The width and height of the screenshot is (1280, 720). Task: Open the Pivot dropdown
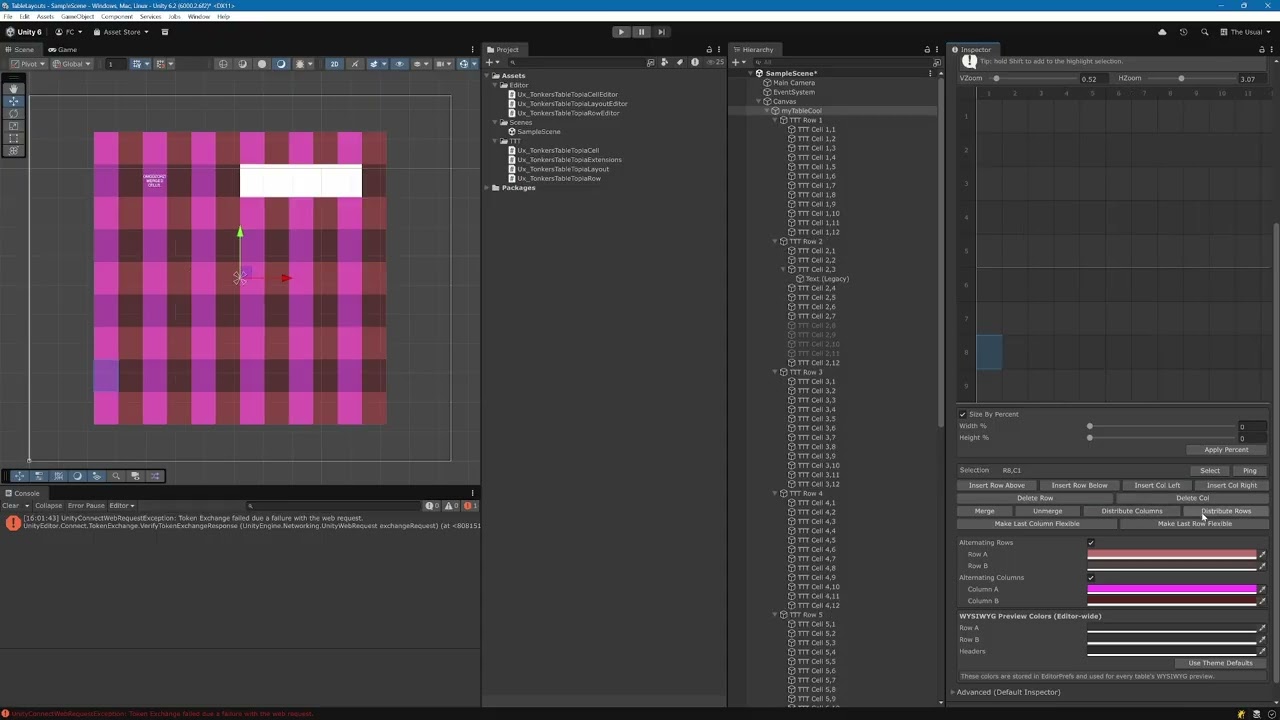coord(29,64)
